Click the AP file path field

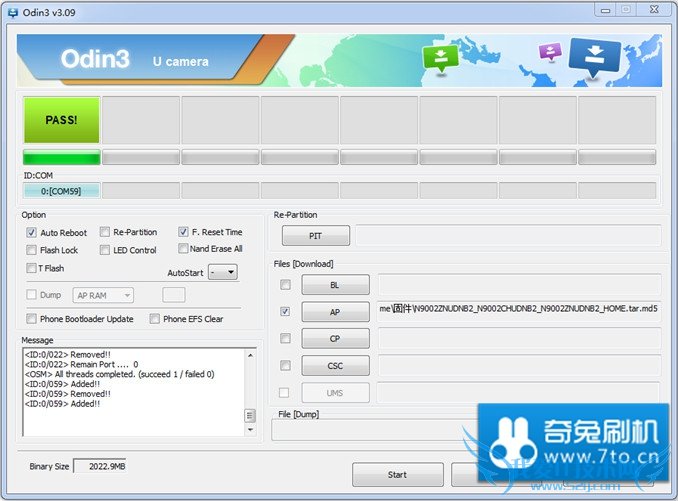click(519, 311)
